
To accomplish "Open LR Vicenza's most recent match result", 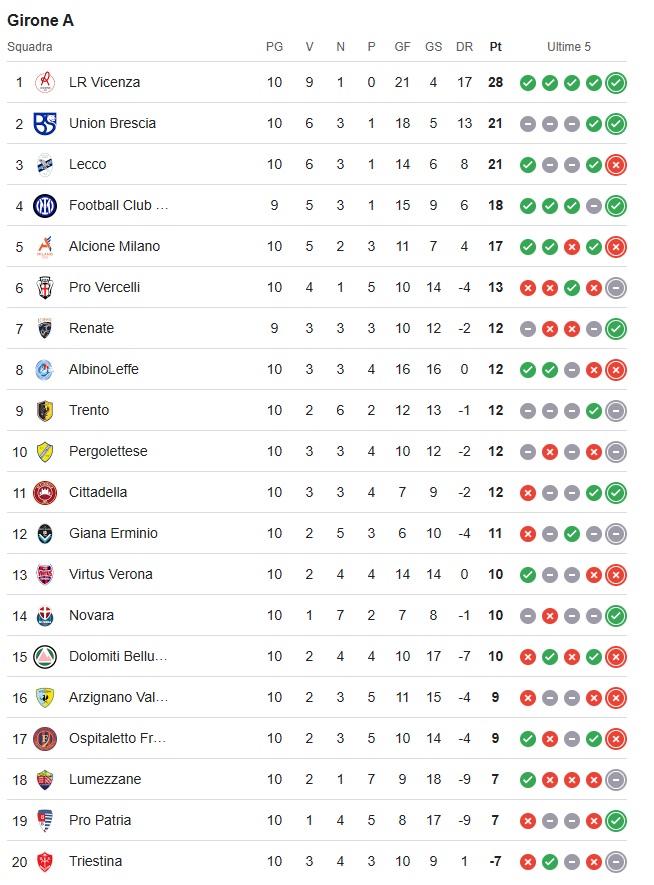I will (x=616, y=82).
